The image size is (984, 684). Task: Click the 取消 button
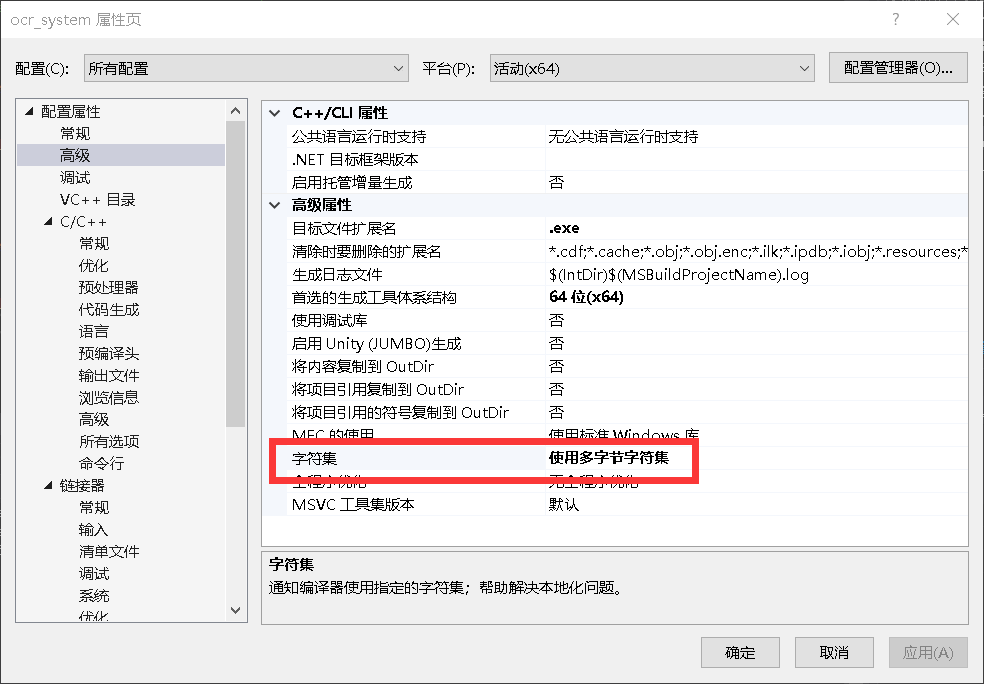[833, 652]
